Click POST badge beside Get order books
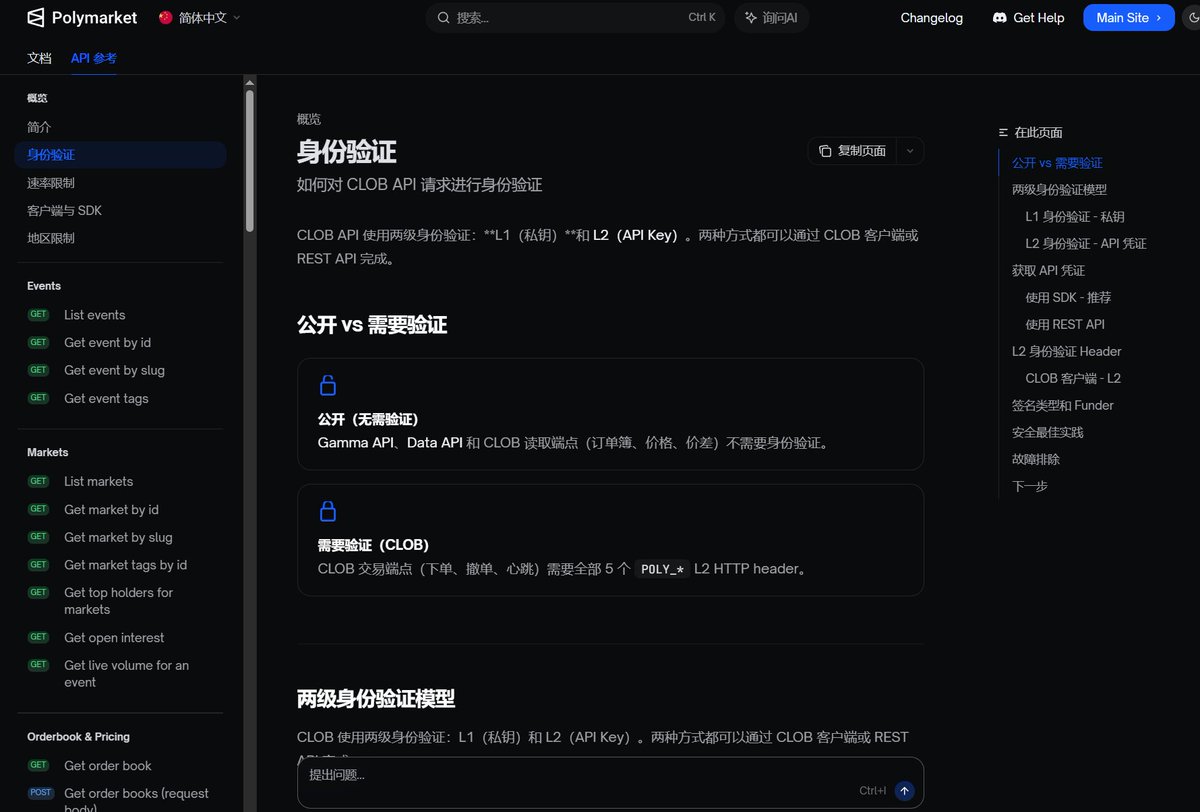This screenshot has height=812, width=1200. point(41,793)
